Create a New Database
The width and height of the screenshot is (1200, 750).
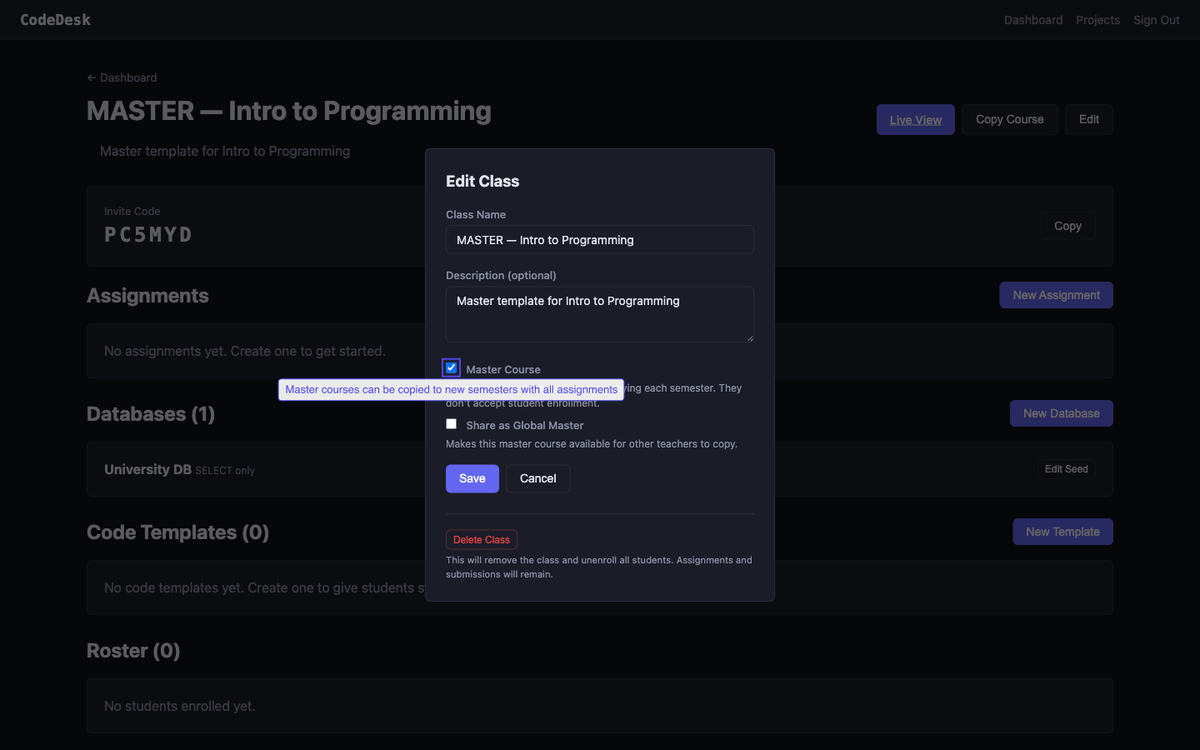(x=1061, y=413)
